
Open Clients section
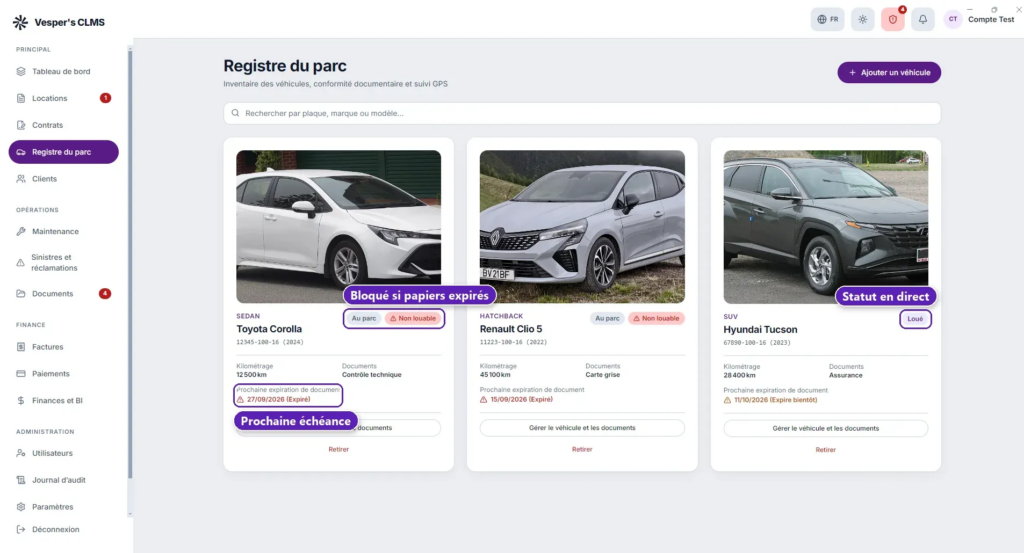click(x=44, y=178)
